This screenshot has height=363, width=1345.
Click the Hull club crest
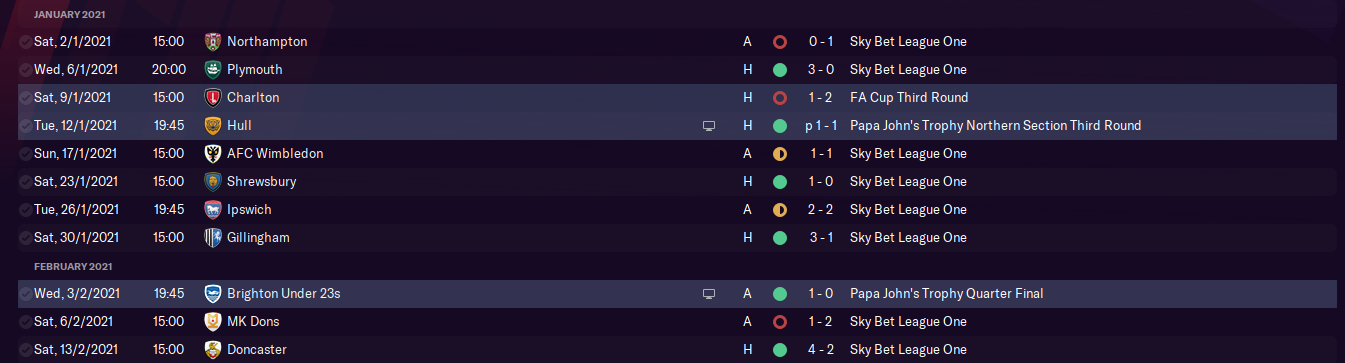[x=212, y=126]
